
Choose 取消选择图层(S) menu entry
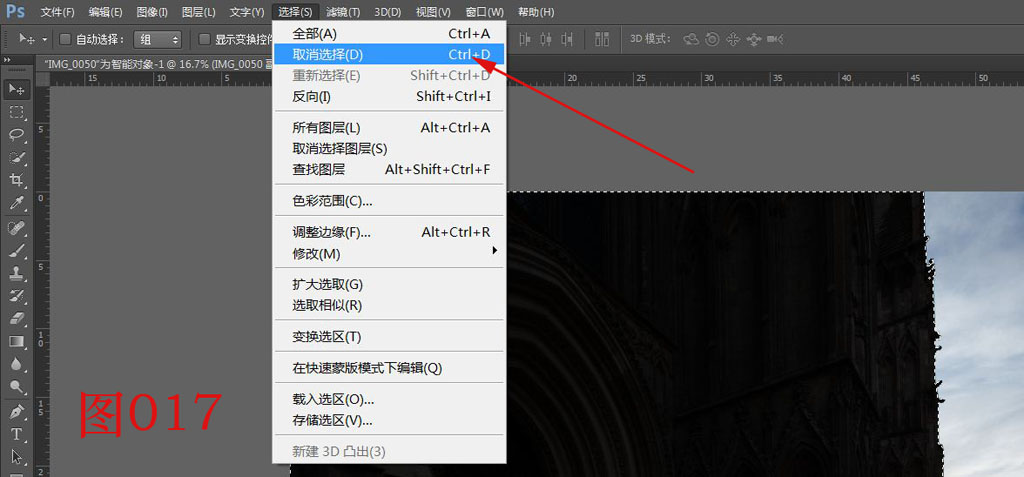point(389,149)
